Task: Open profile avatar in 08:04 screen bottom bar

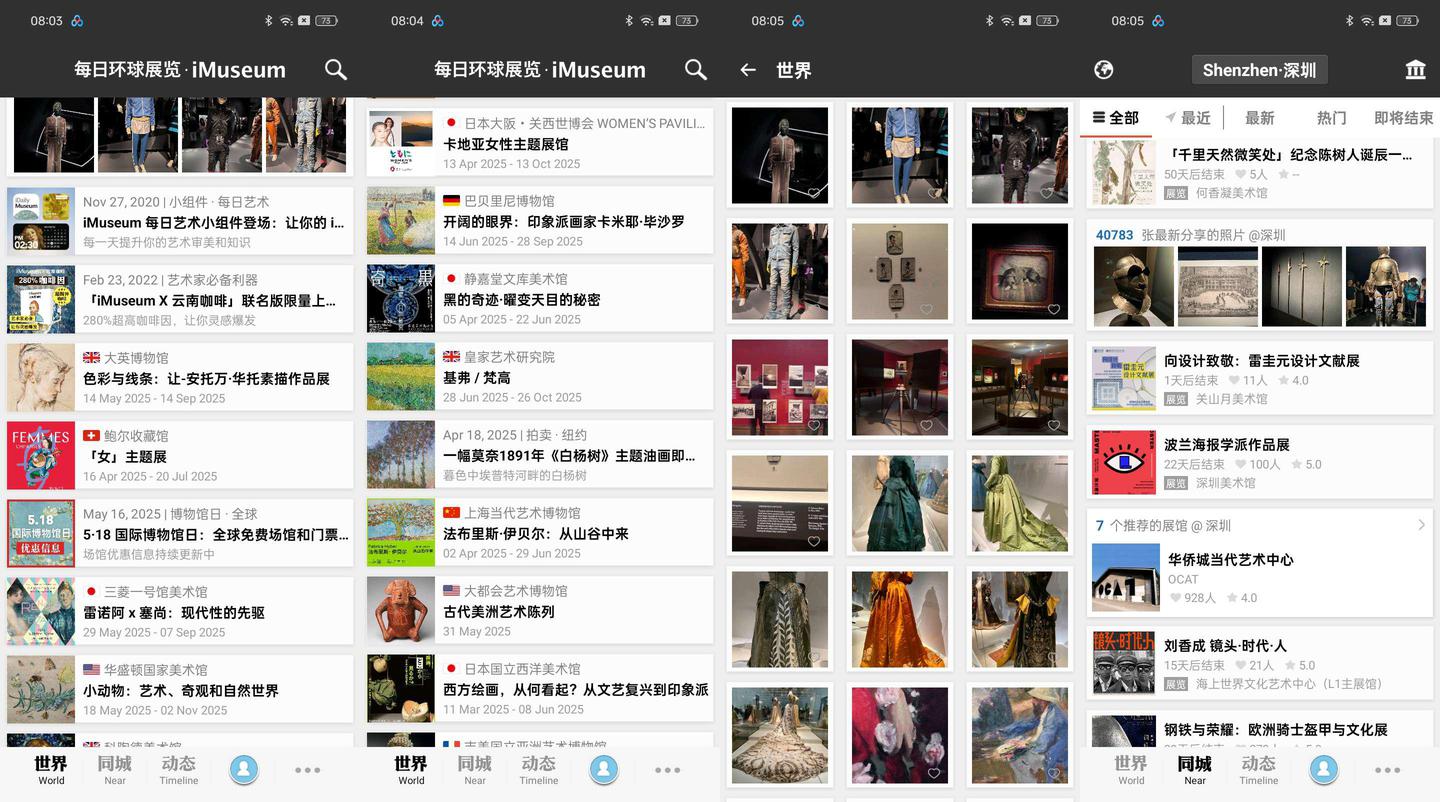Action: [x=603, y=768]
